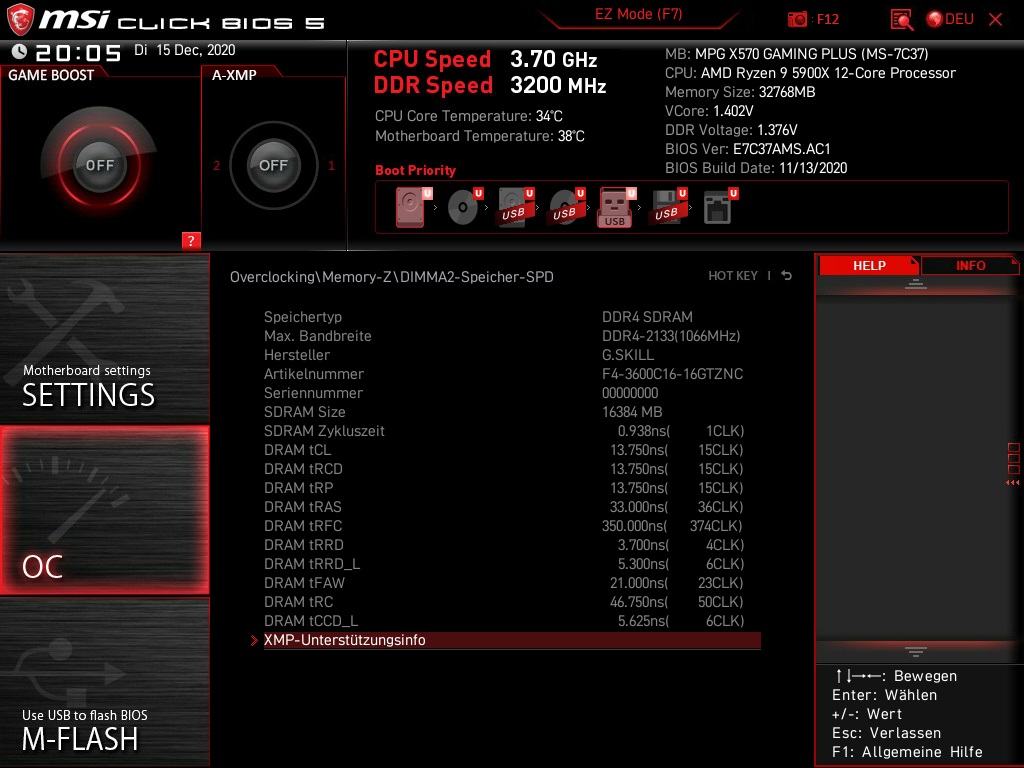Open the red question mark help icon
This screenshot has height=768, width=1024.
(191, 240)
